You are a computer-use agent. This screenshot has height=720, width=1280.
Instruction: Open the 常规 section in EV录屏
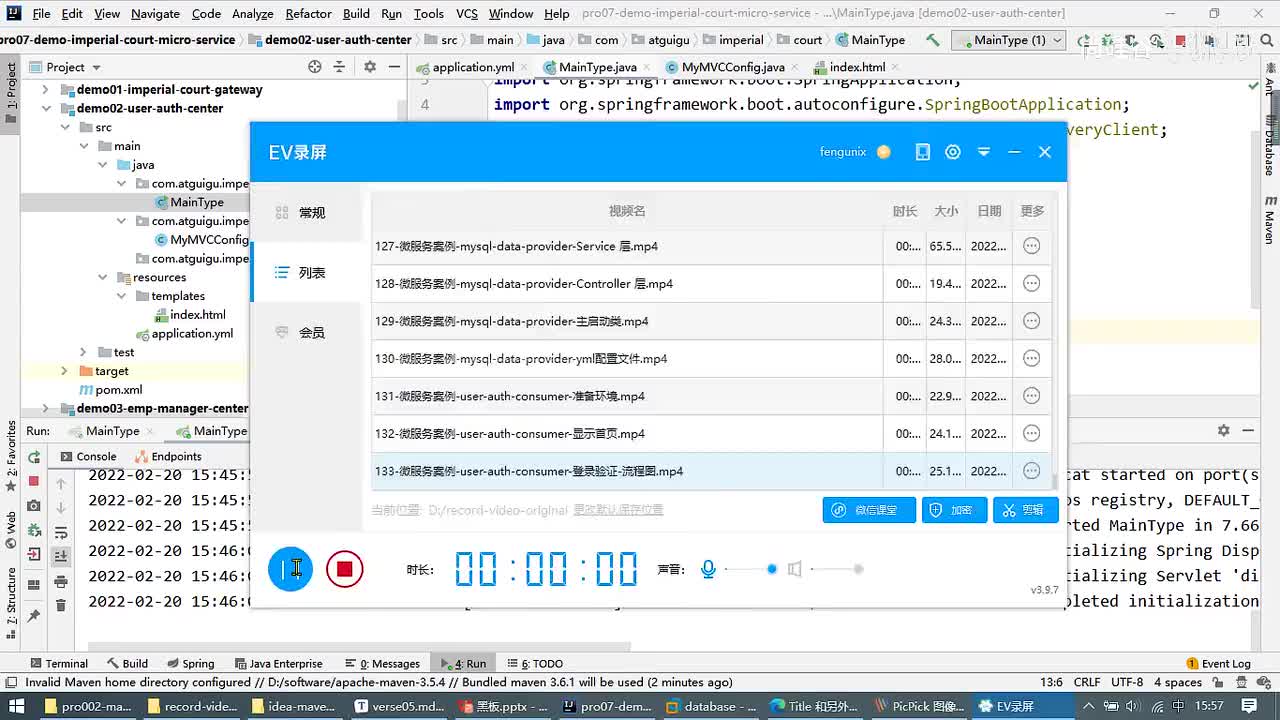[x=306, y=213]
